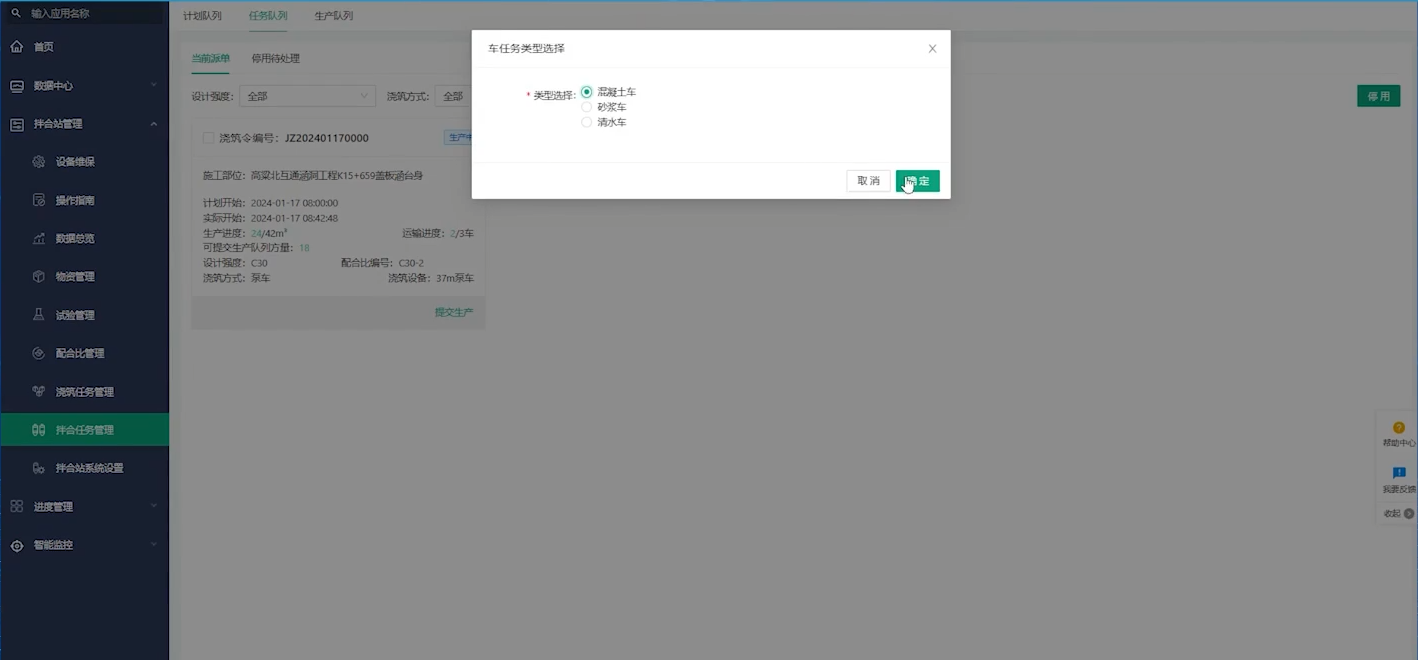Select the 清水车 radio option

(x=587, y=122)
